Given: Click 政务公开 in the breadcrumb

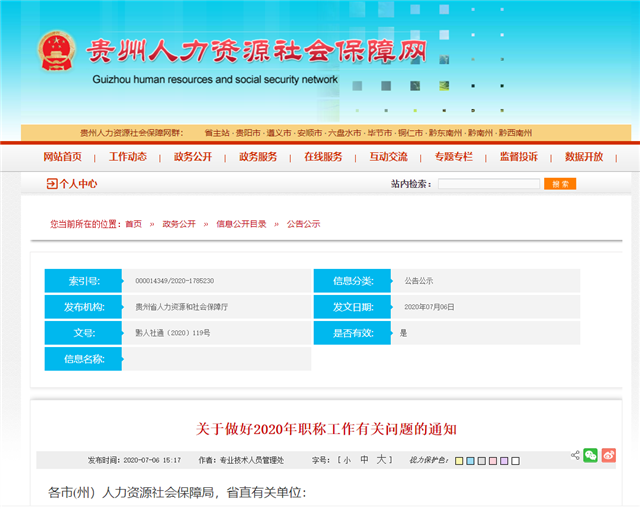Looking at the screenshot, I should click(179, 224).
